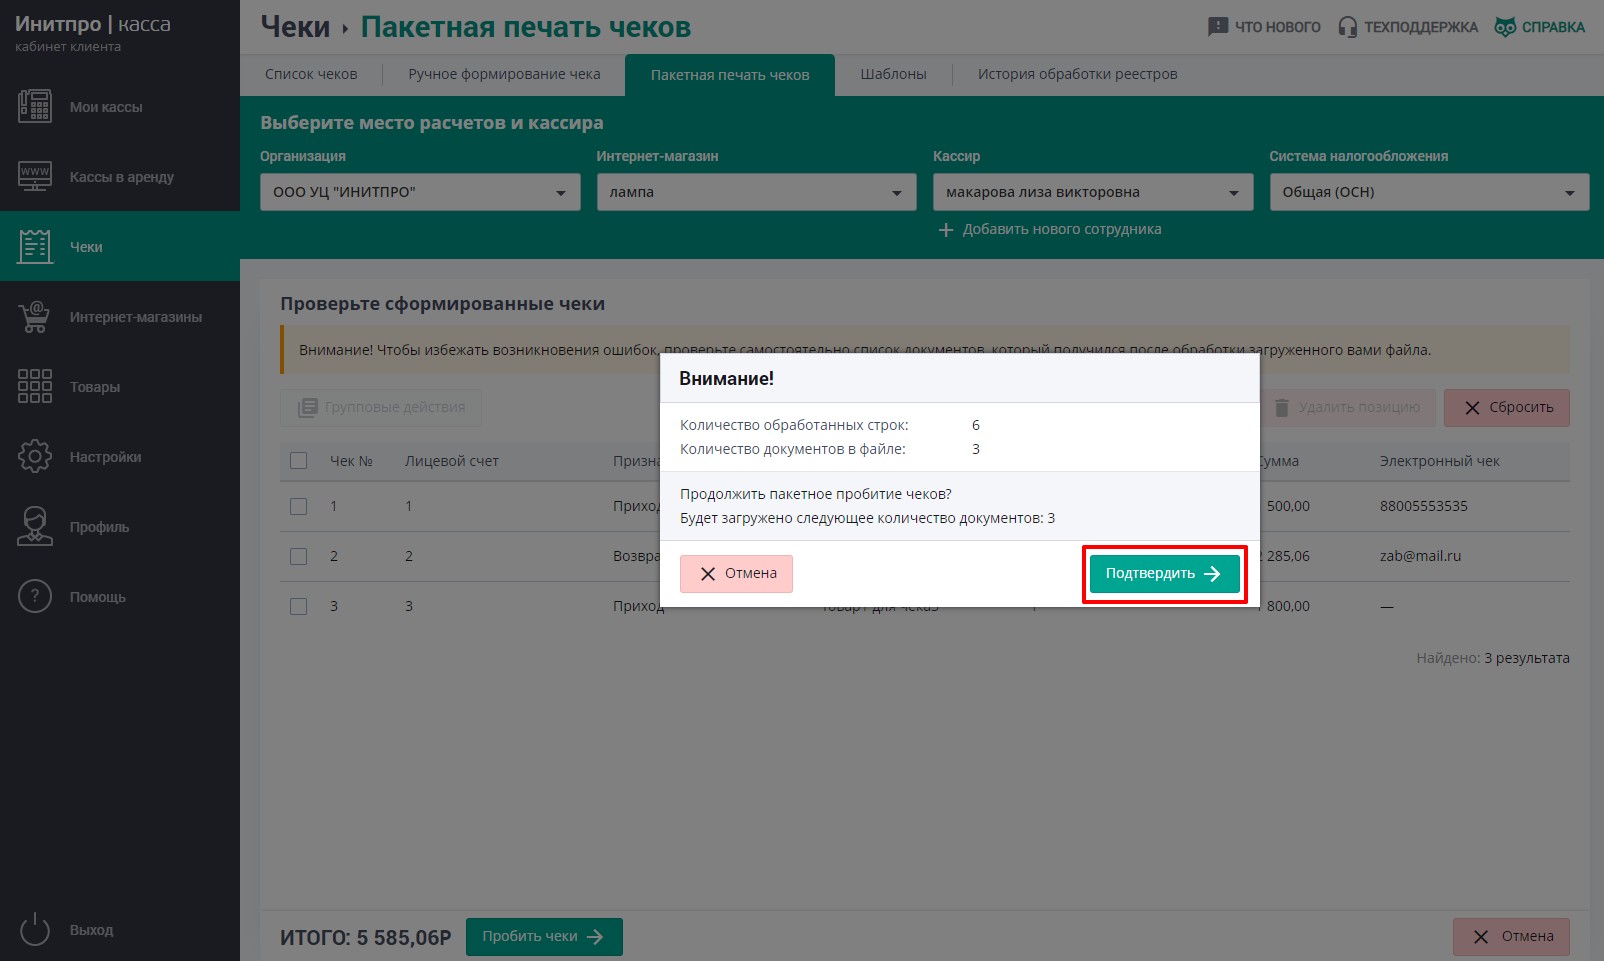Screen dimensions: 1604x961
Task: Click the Кассы в аренду monitor icon
Action: [35, 176]
